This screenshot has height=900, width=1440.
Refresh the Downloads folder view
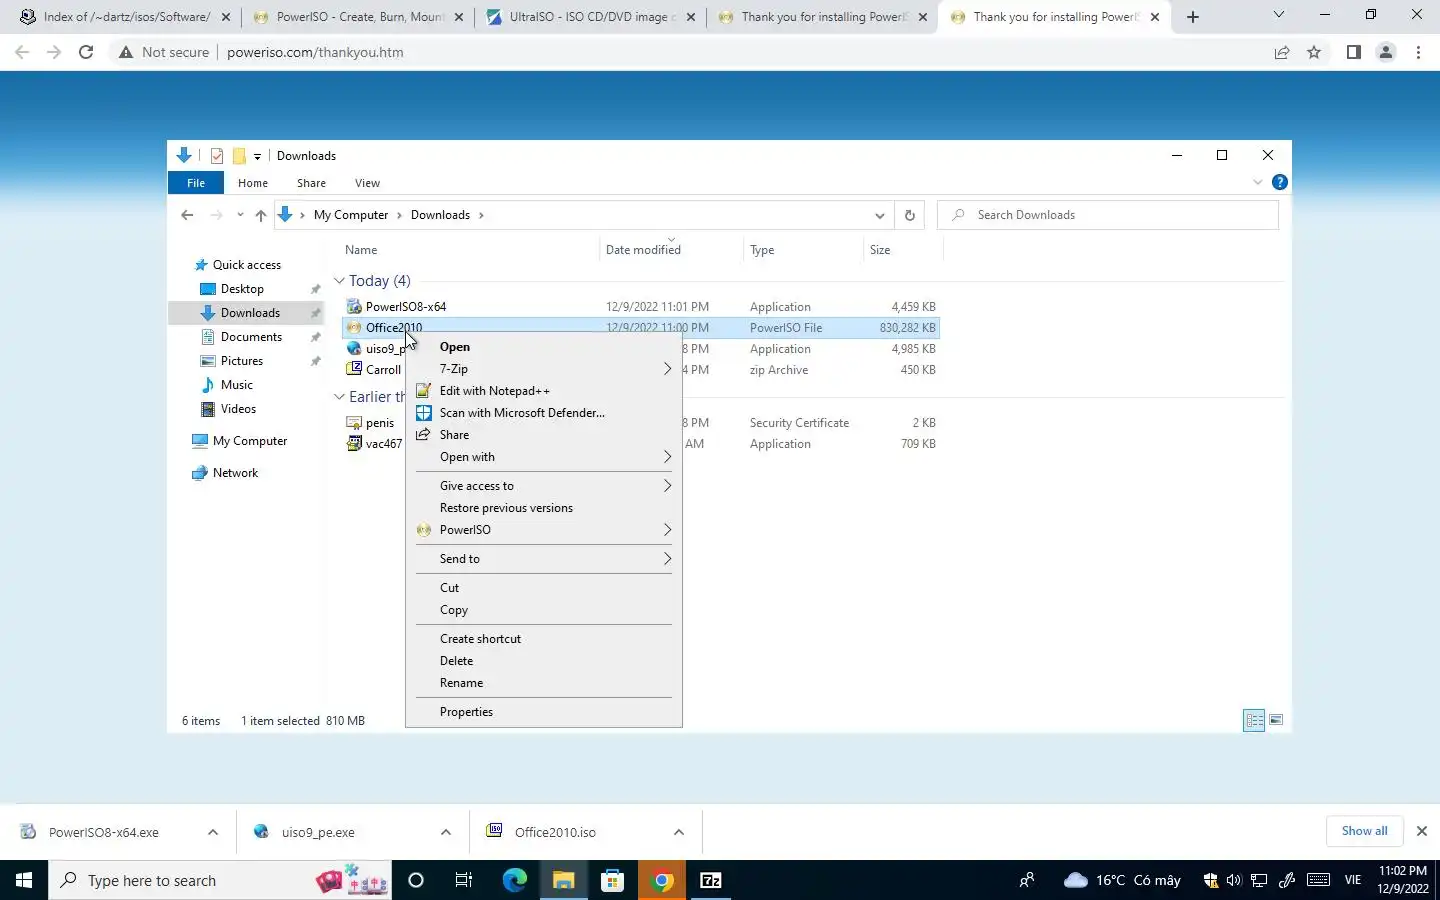click(x=909, y=215)
